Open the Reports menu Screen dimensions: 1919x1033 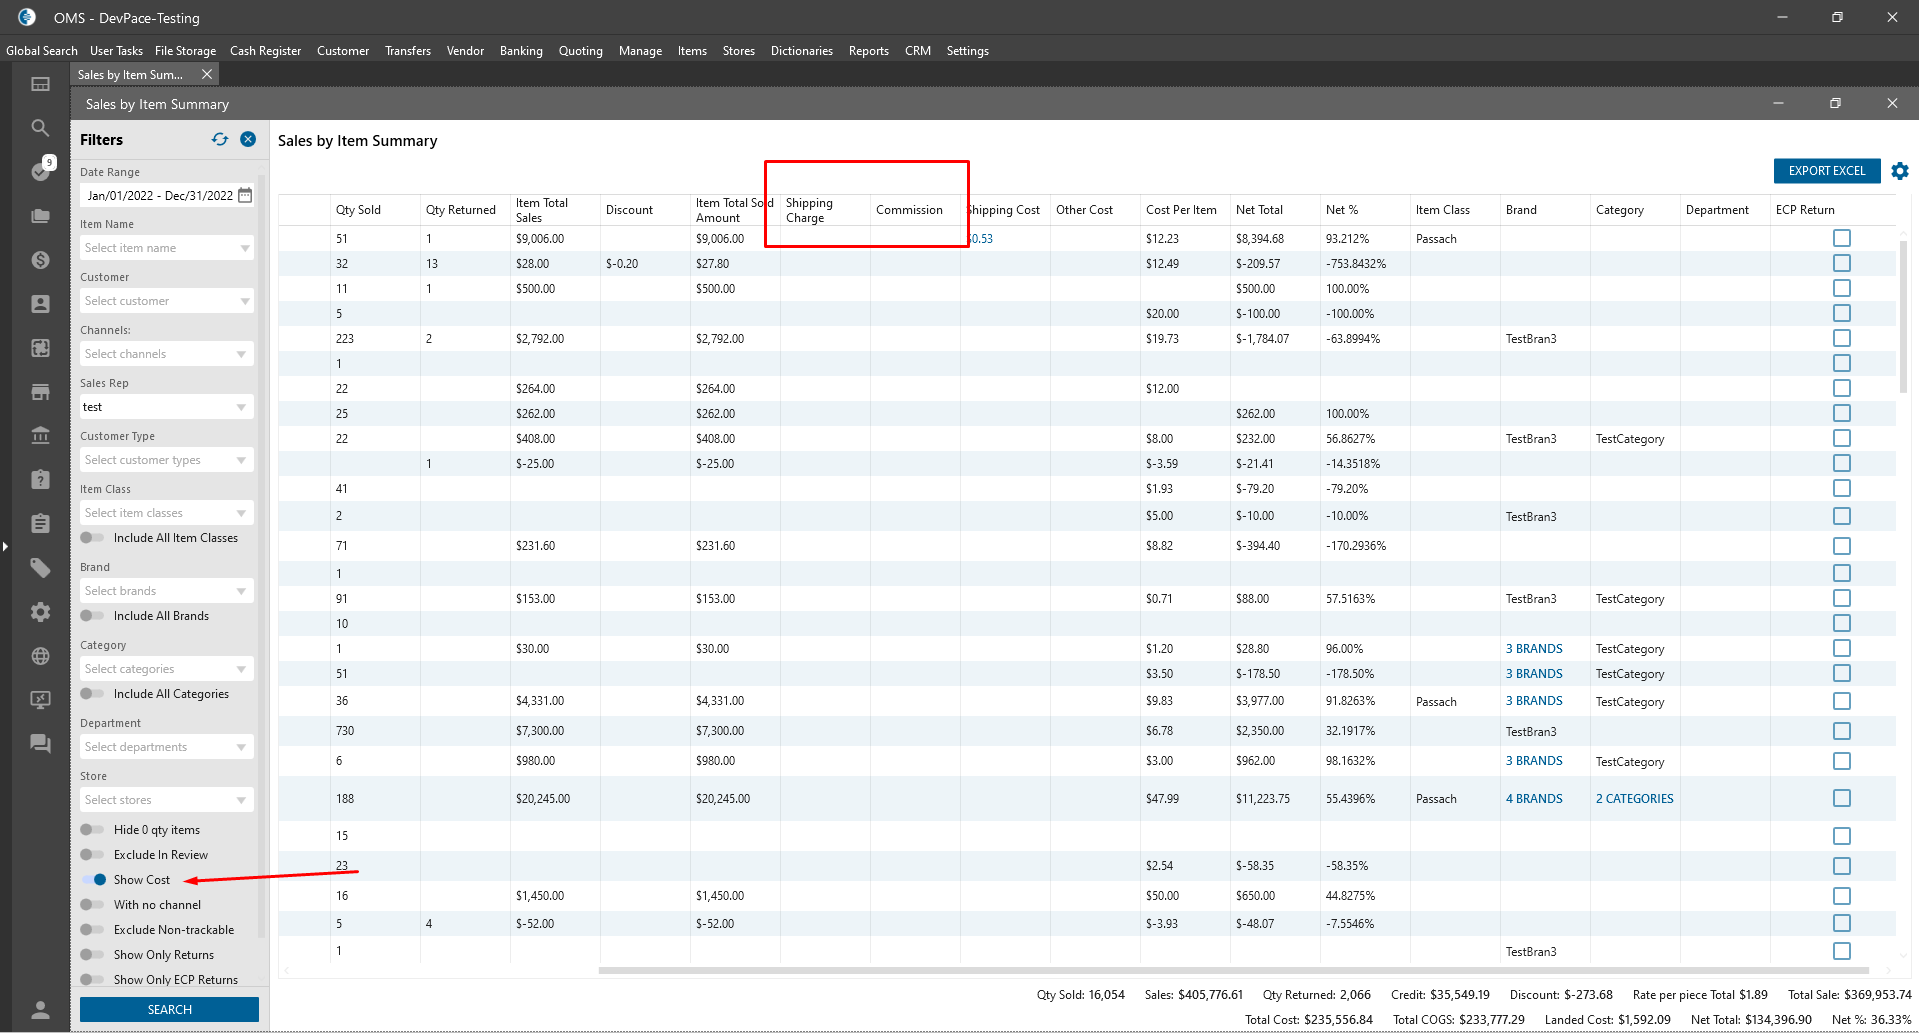[868, 51]
